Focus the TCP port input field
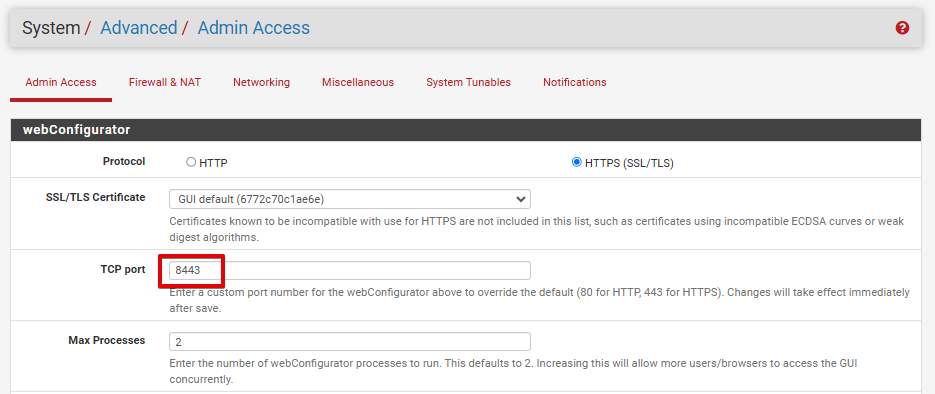Screen dimensions: 935x394 tap(350, 270)
